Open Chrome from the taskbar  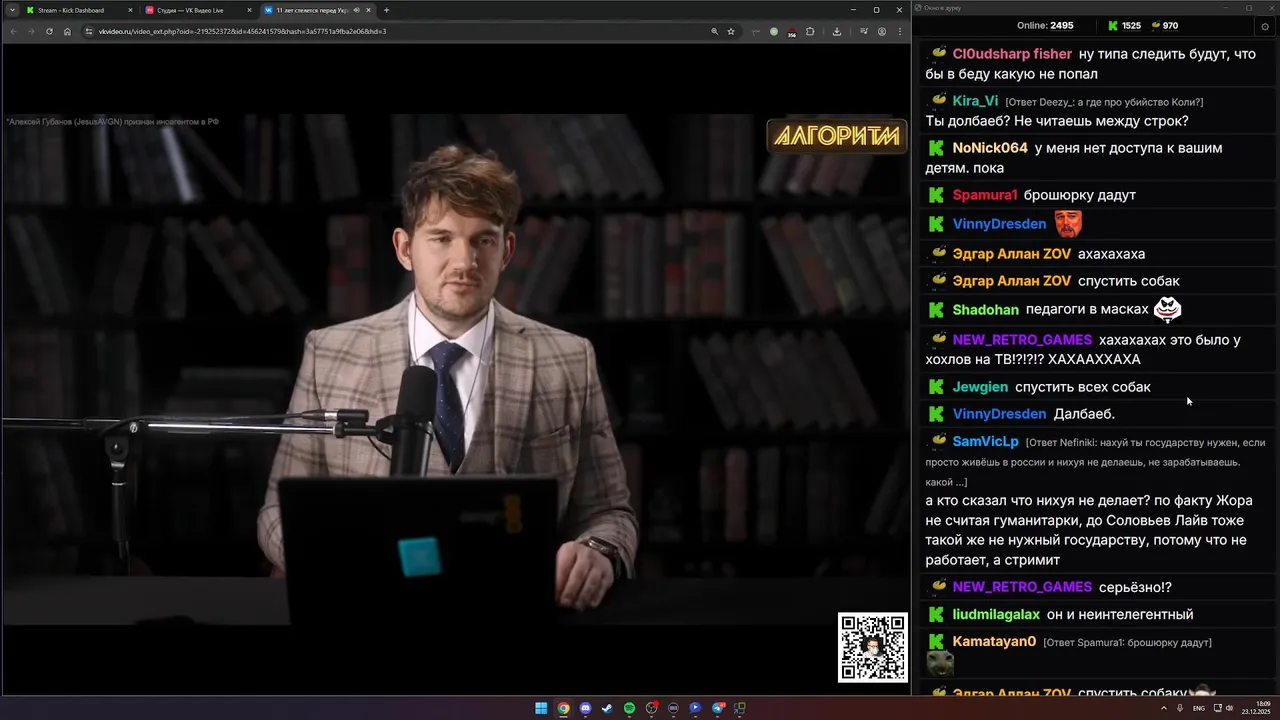(x=564, y=708)
